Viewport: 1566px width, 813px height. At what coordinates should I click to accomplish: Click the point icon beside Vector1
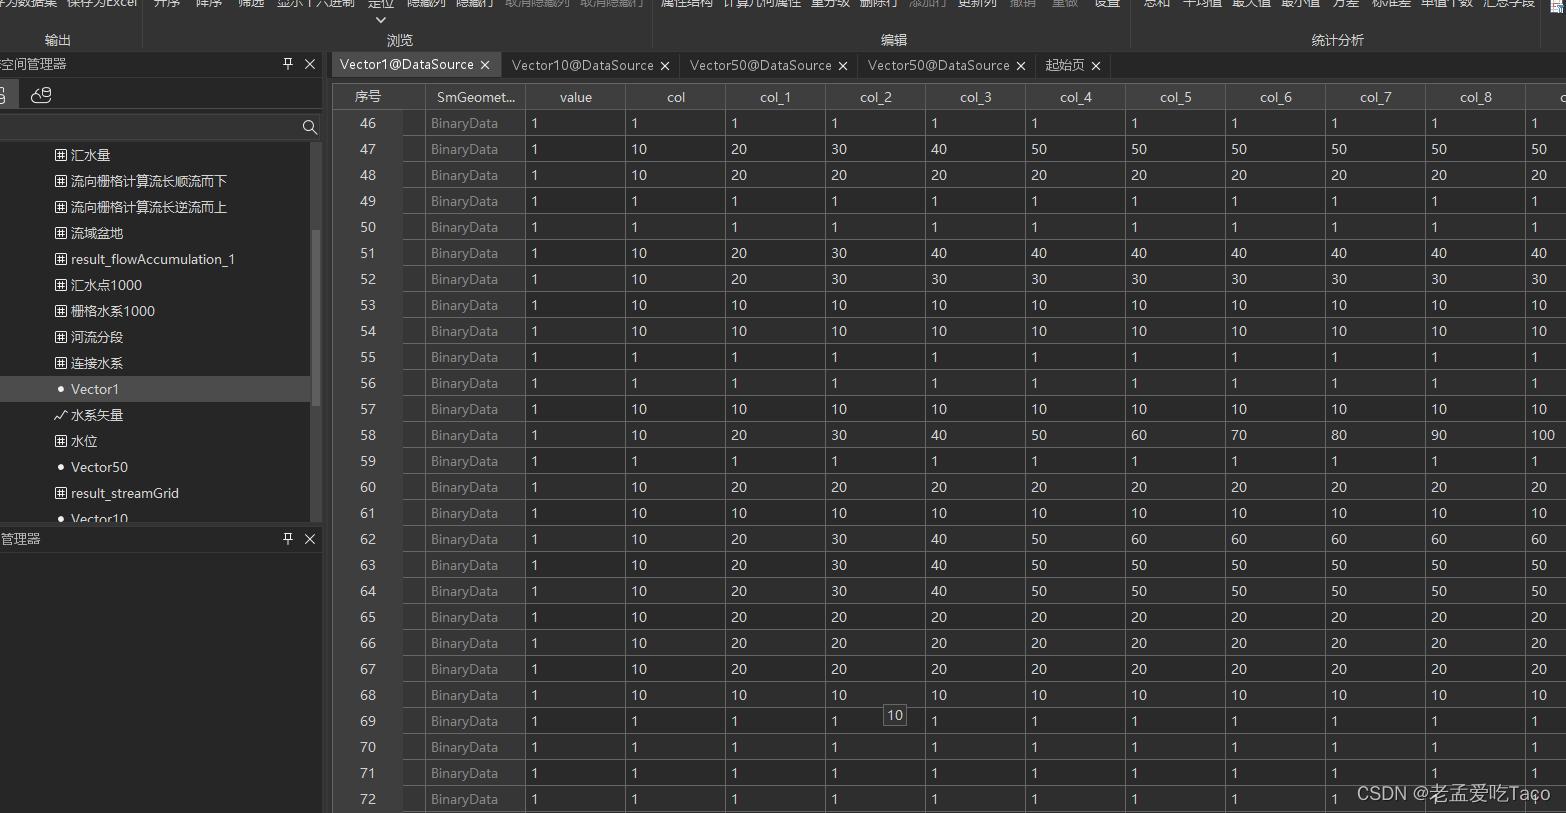61,389
